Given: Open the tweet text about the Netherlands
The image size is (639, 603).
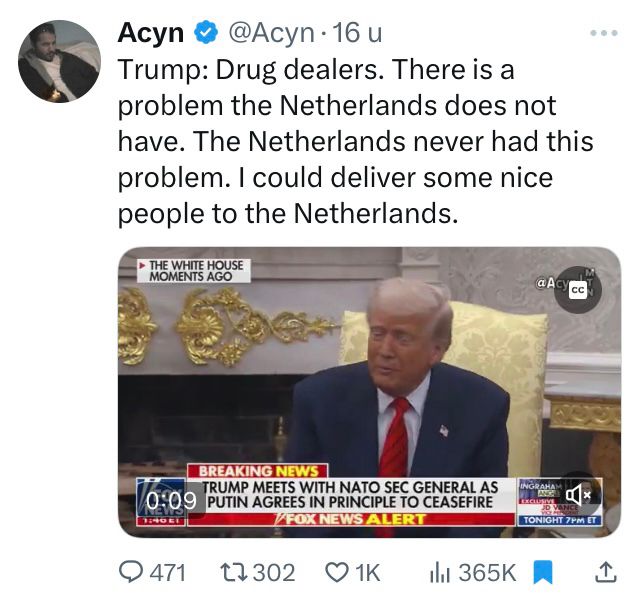Looking at the screenshot, I should (x=356, y=141).
